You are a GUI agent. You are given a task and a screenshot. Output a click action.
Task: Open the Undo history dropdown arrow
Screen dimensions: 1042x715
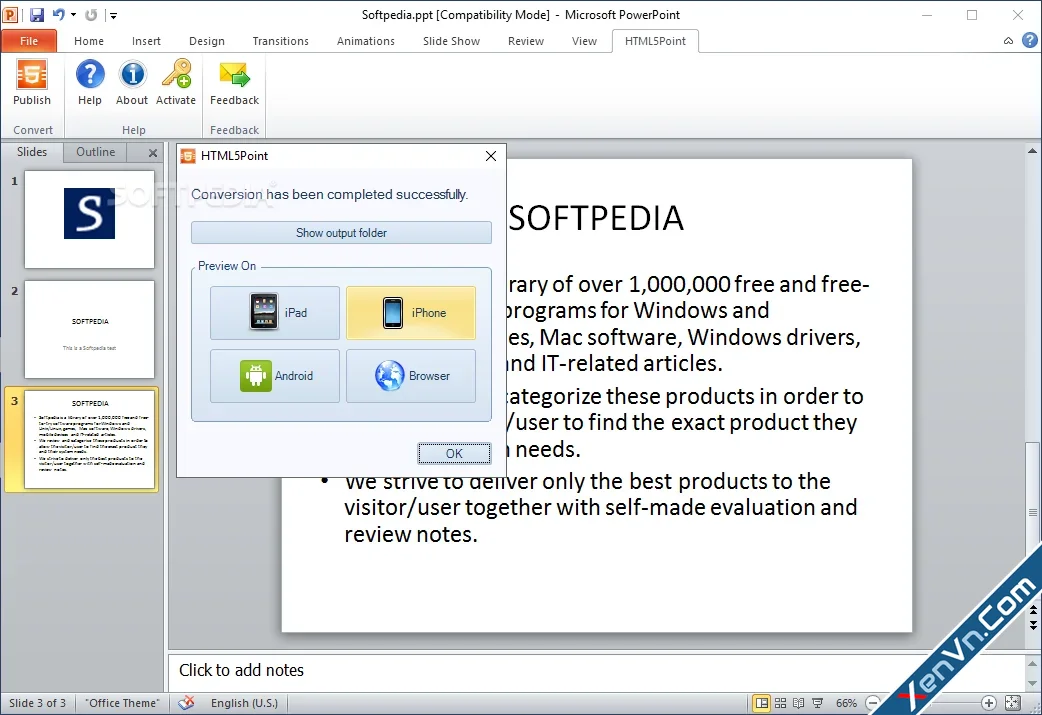coord(73,15)
